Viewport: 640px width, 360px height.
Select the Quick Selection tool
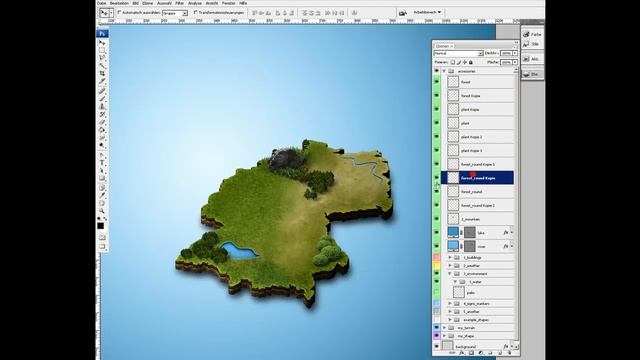click(102, 66)
